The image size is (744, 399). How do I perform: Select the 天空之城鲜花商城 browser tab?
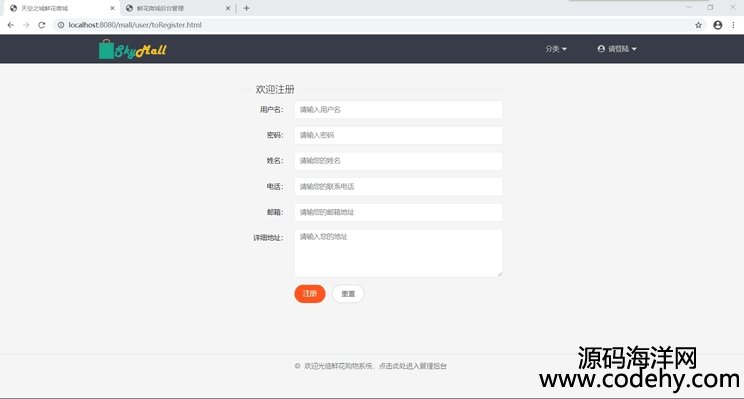click(x=61, y=8)
